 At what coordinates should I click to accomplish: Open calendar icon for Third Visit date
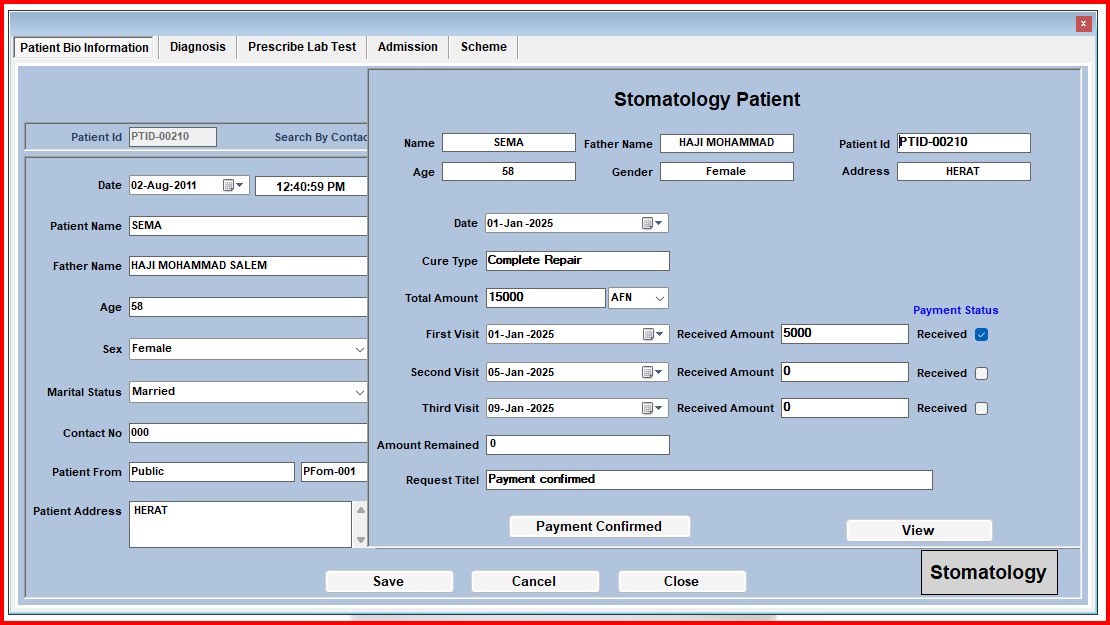pyautogui.click(x=647, y=408)
